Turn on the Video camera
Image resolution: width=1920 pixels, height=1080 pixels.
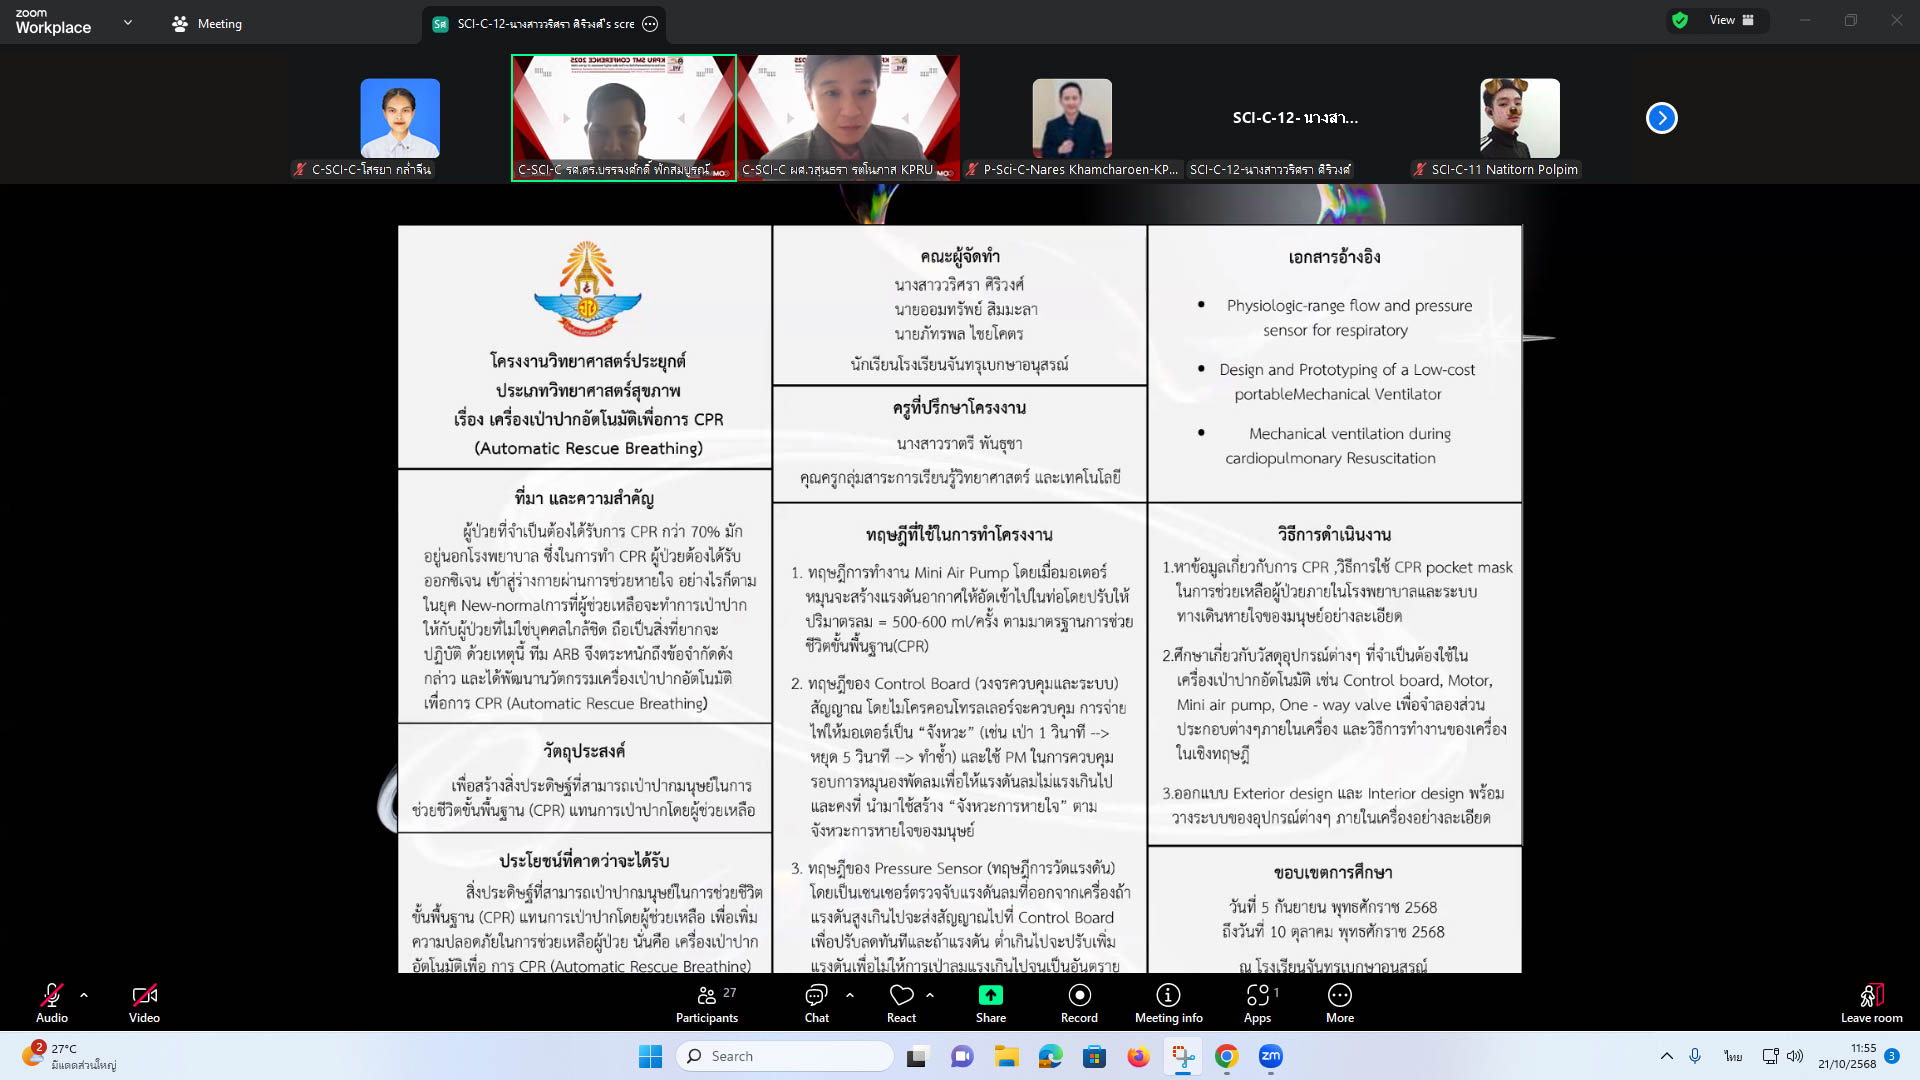point(144,1003)
